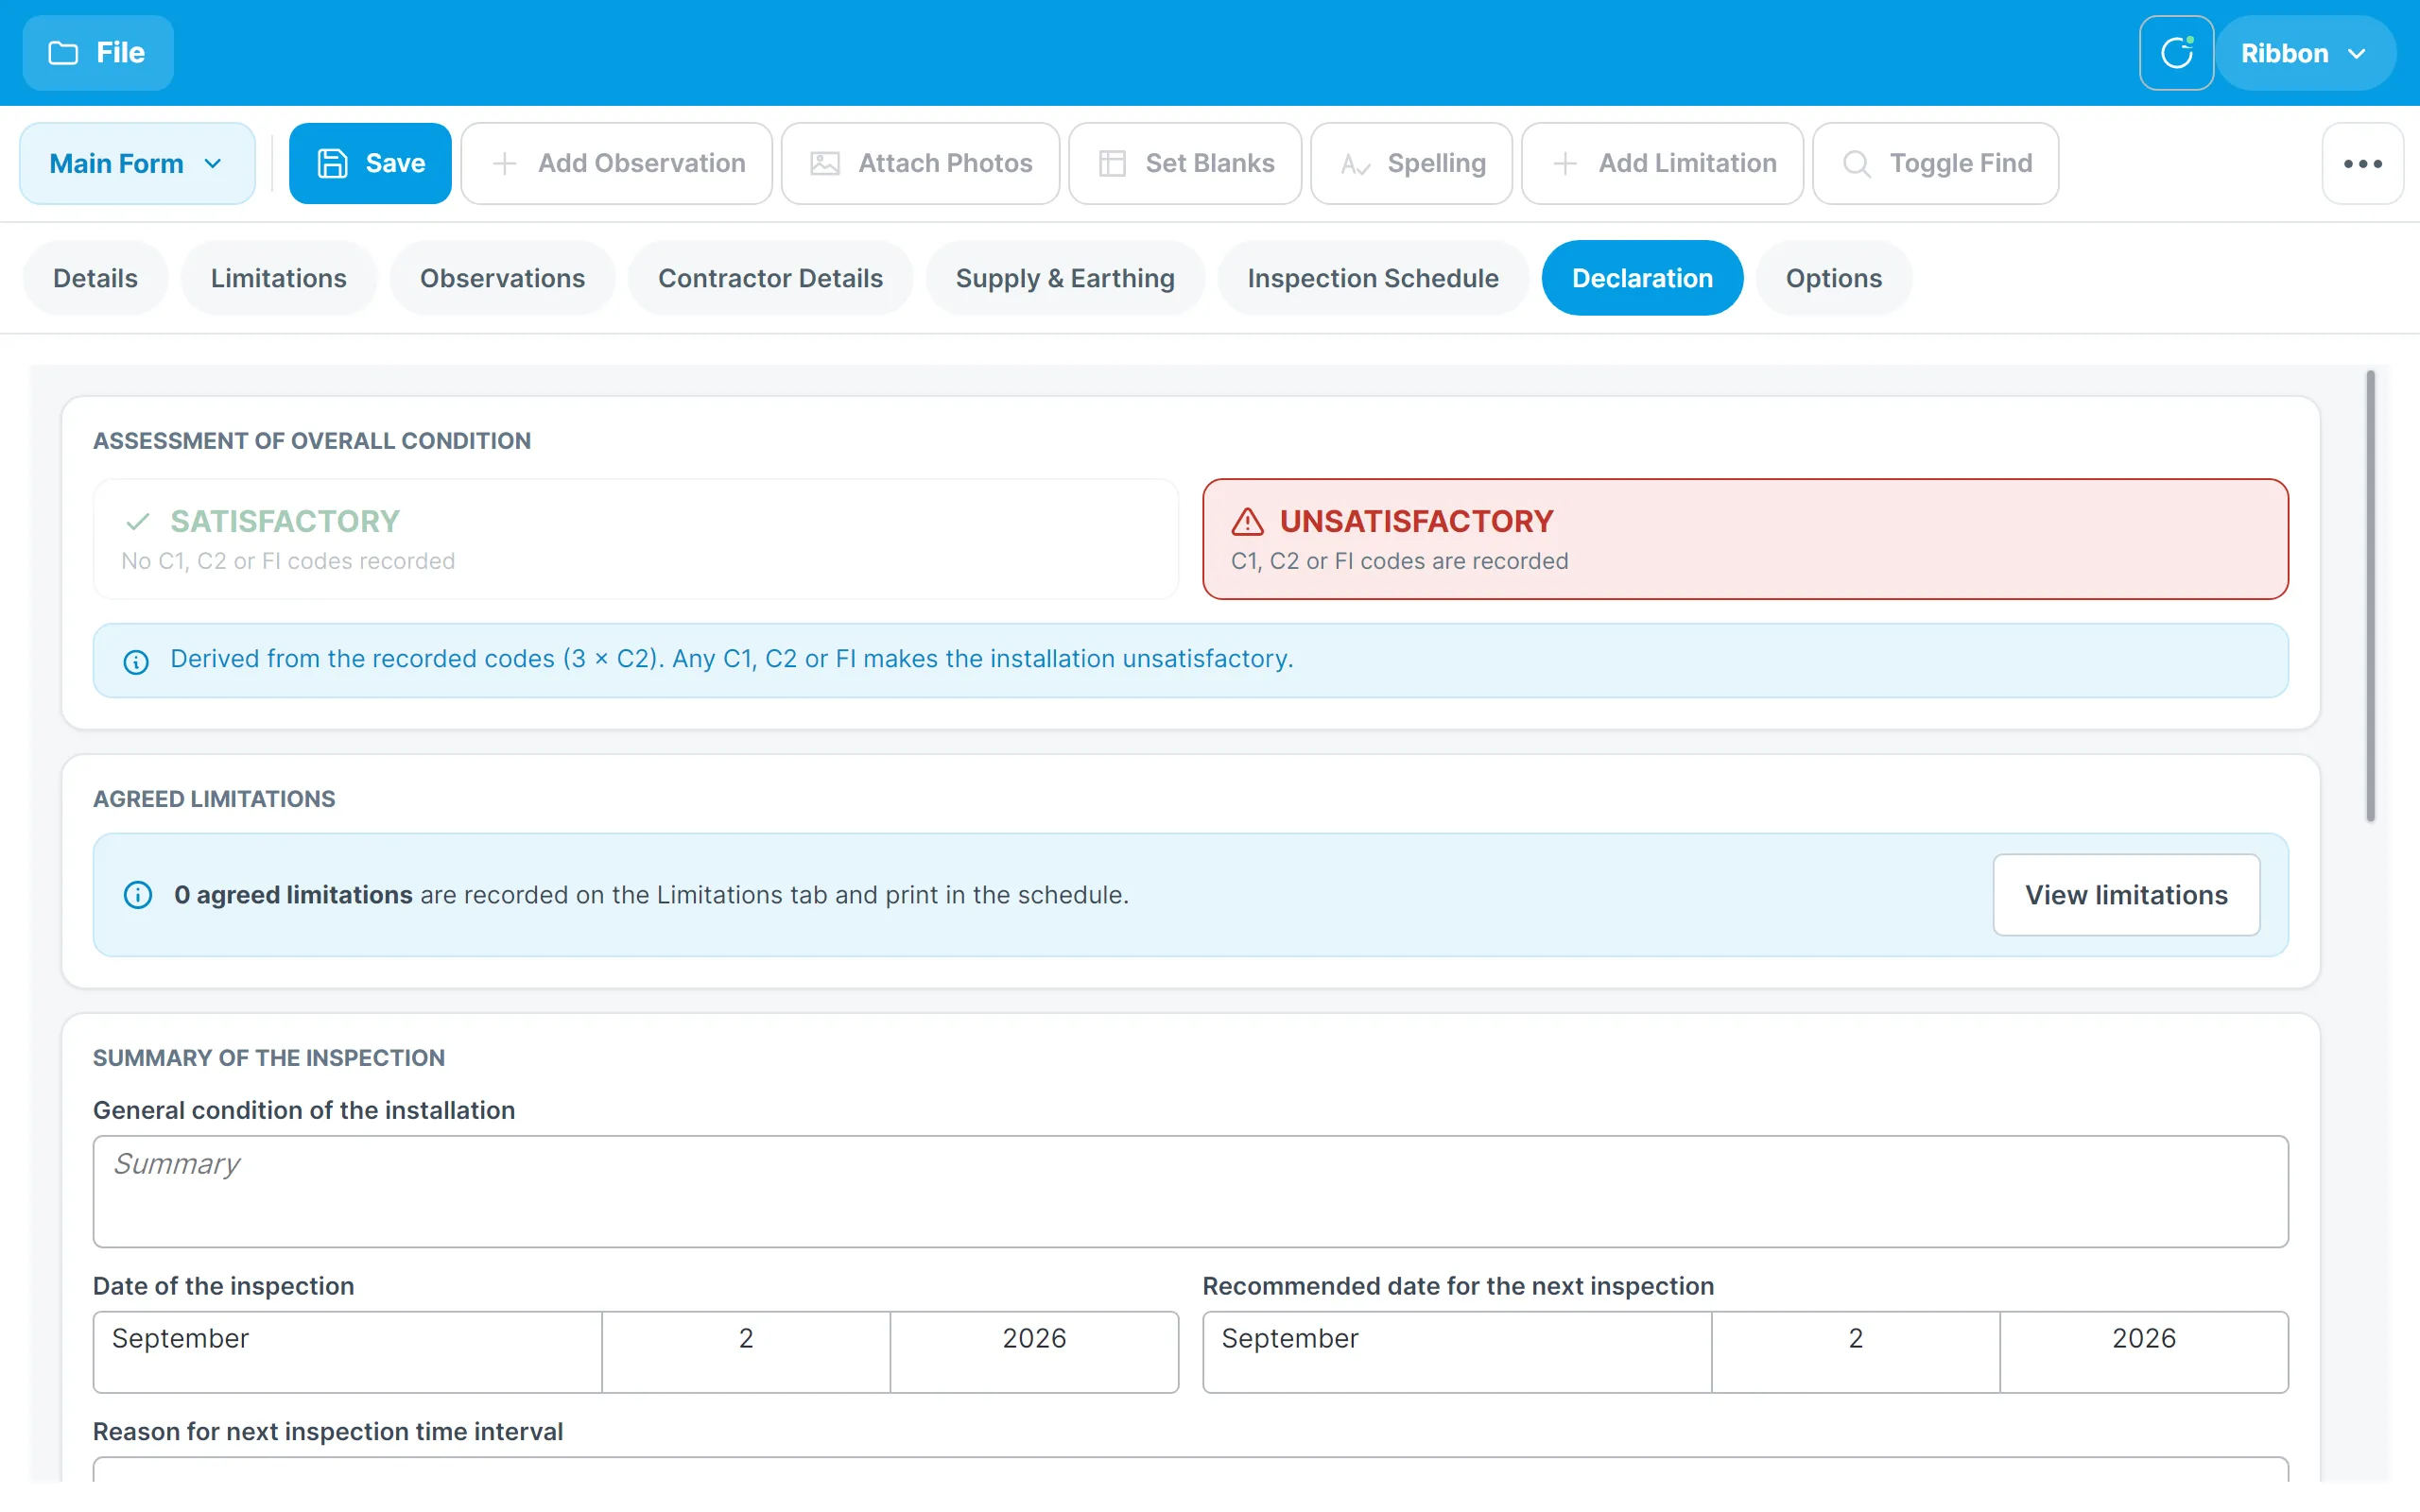Image resolution: width=2420 pixels, height=1512 pixels.
Task: Click the inspection date year field
Action: click(x=1034, y=1352)
